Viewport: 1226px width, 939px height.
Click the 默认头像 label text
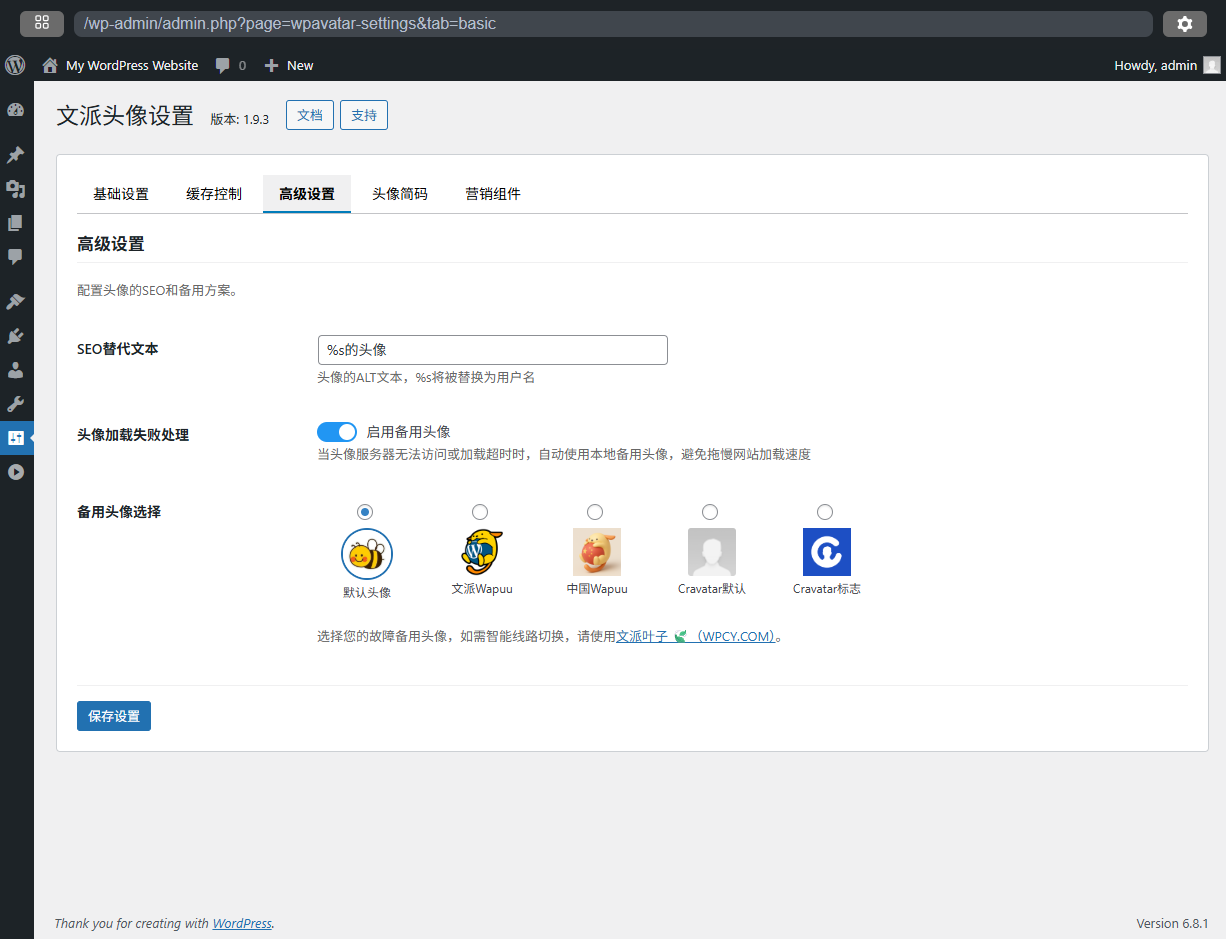point(367,592)
